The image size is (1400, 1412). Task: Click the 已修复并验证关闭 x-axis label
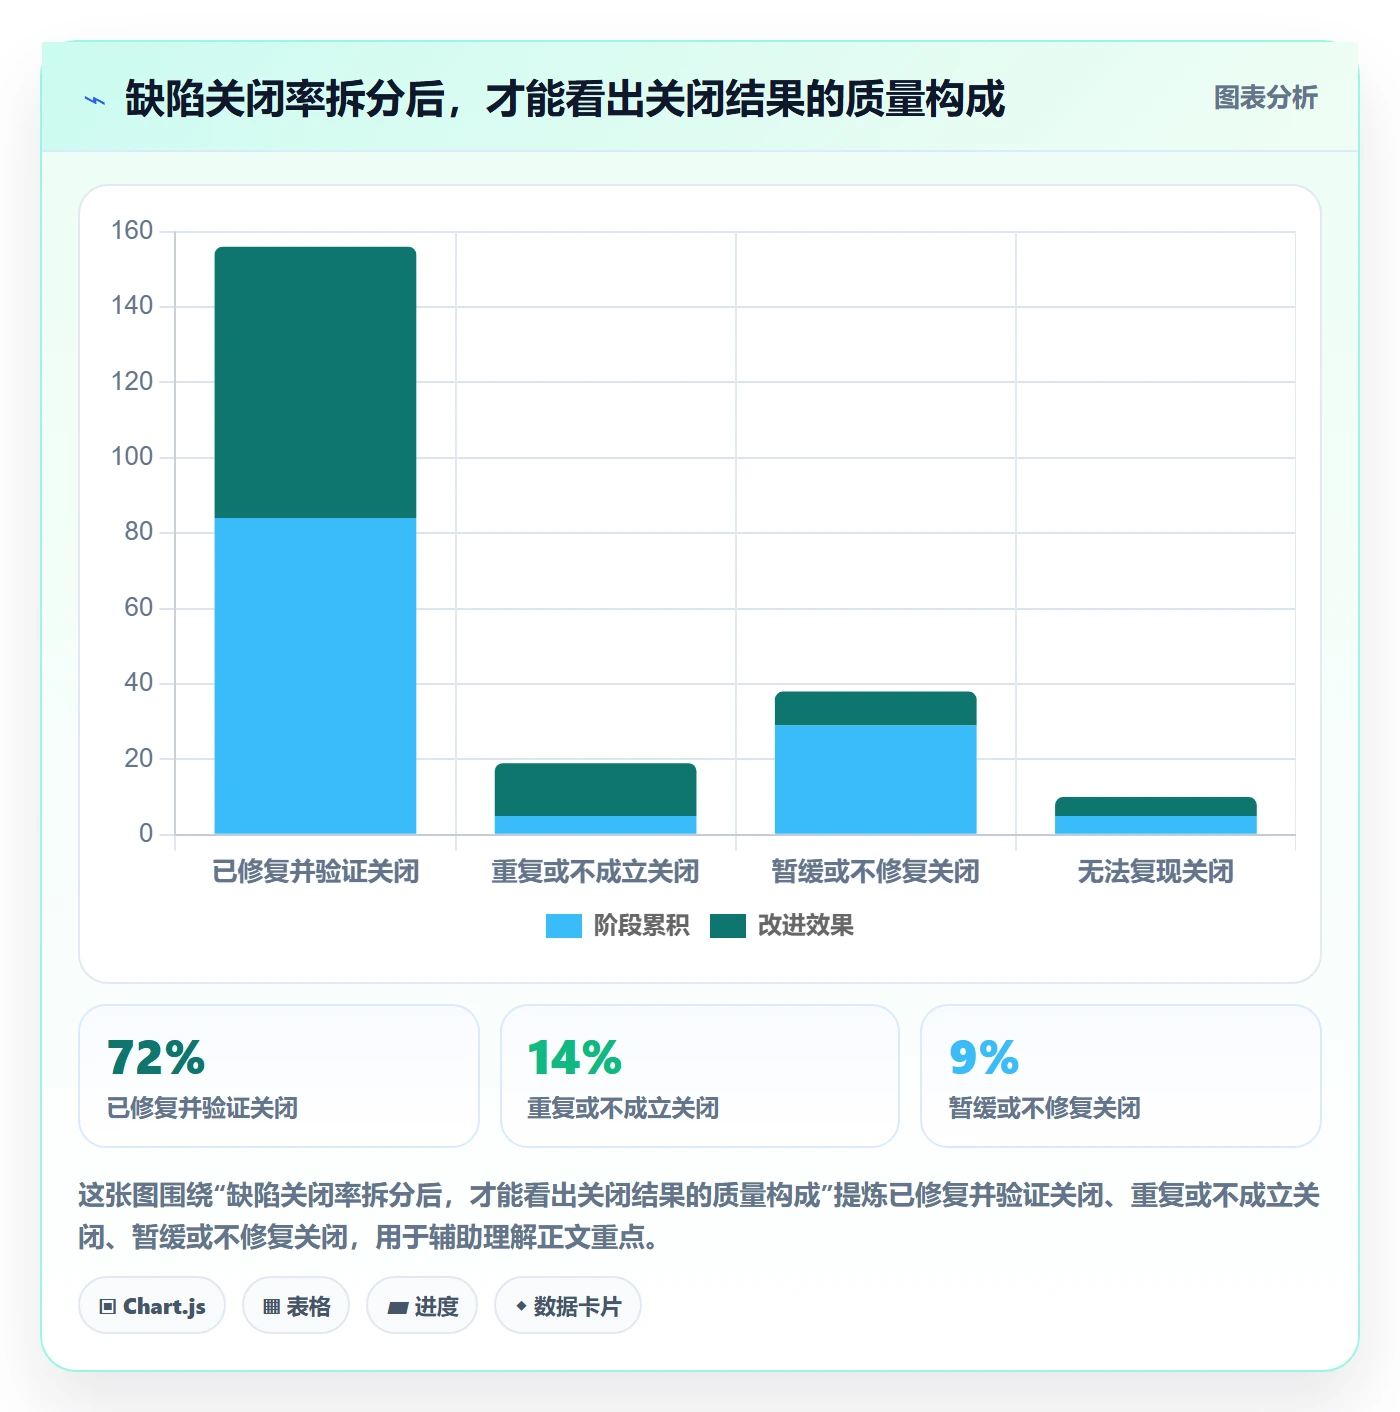pyautogui.click(x=316, y=872)
